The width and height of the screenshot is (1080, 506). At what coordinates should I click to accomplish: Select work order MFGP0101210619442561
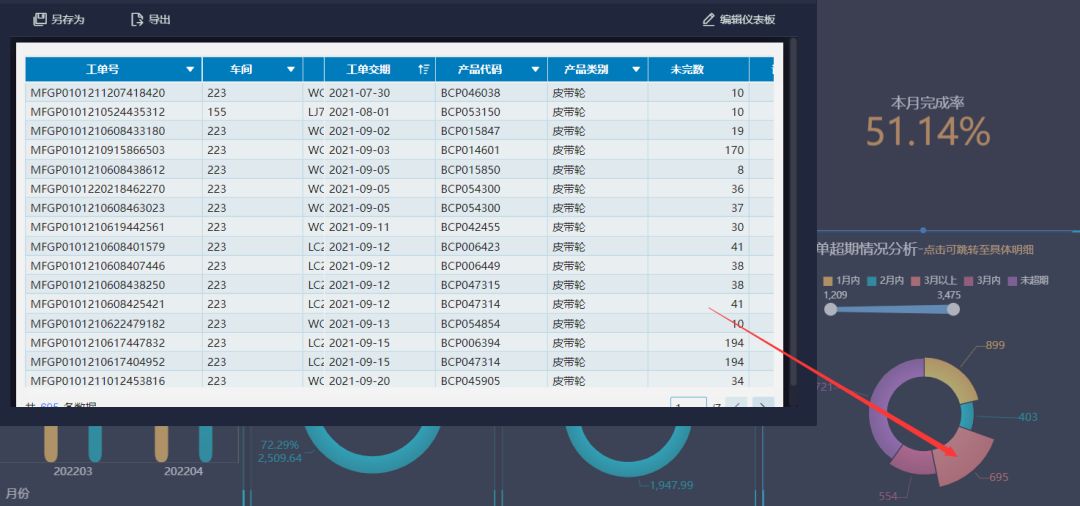[98, 227]
